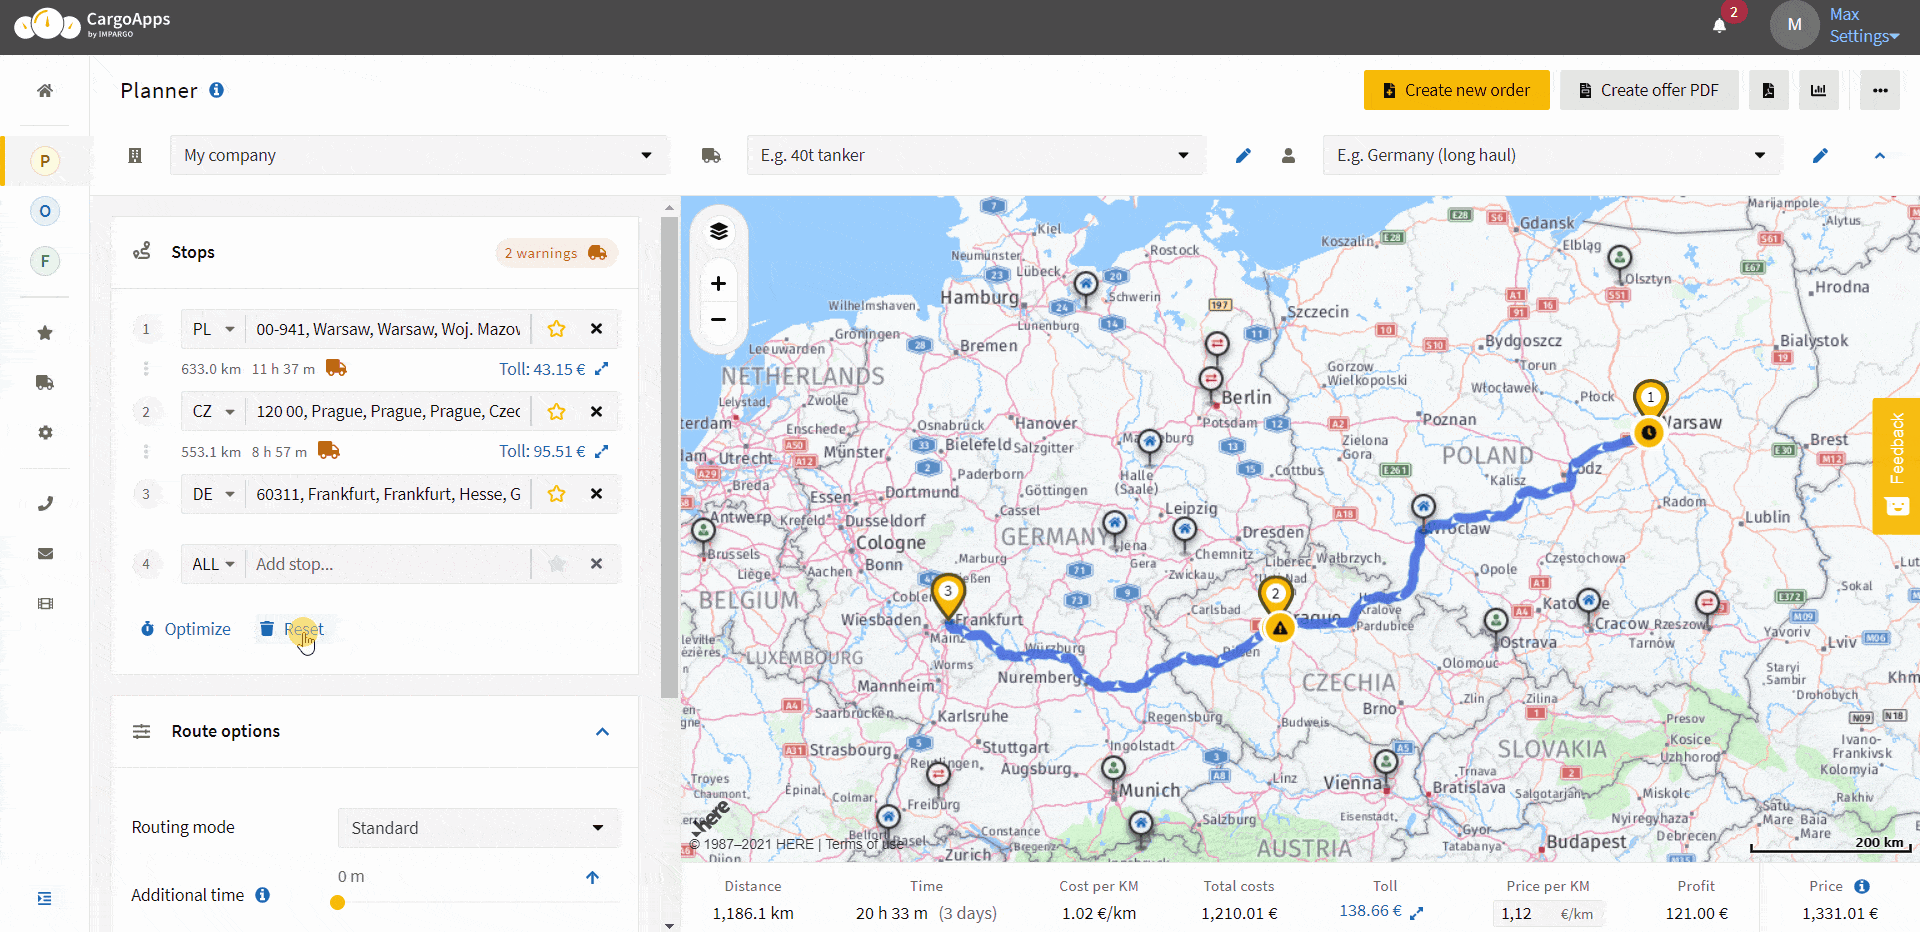Switch to the P tab in the sidebar
Screen dimensions: 1920x932
[44, 160]
